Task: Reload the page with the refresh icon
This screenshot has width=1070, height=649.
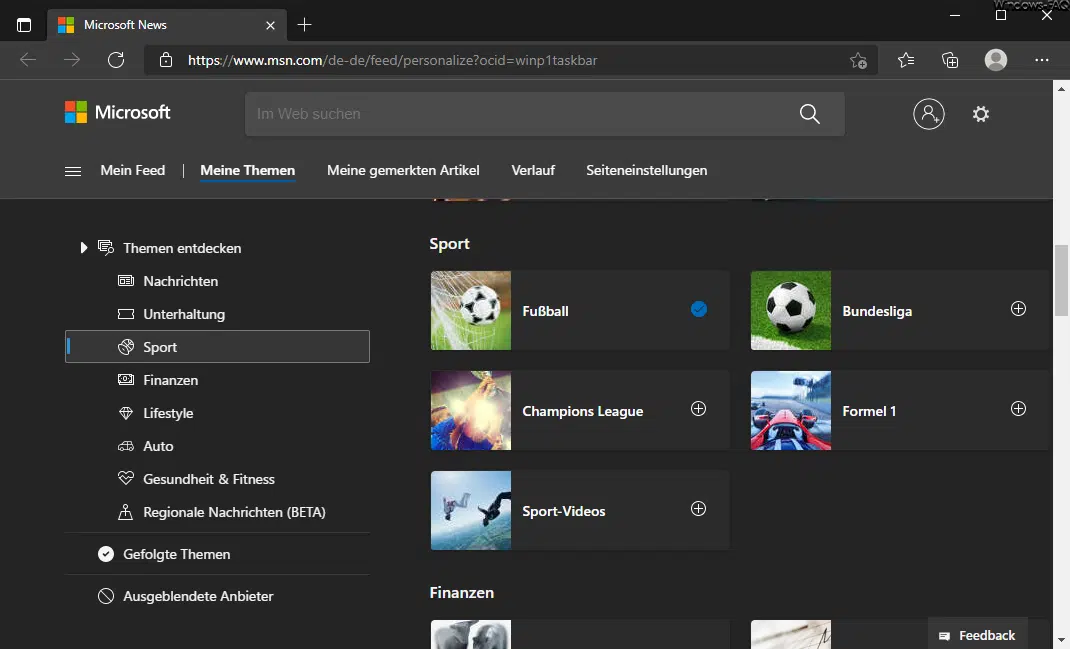Action: (116, 60)
